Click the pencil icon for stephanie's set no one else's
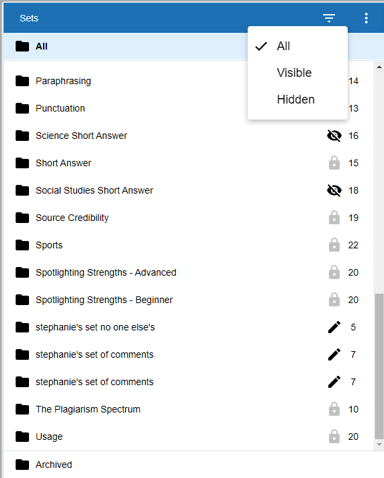The width and height of the screenshot is (384, 478). (334, 327)
